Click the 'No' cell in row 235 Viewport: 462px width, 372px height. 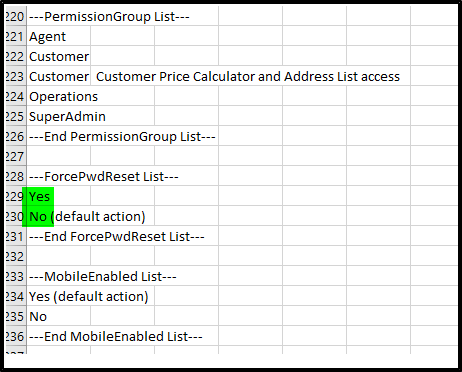click(x=58, y=317)
